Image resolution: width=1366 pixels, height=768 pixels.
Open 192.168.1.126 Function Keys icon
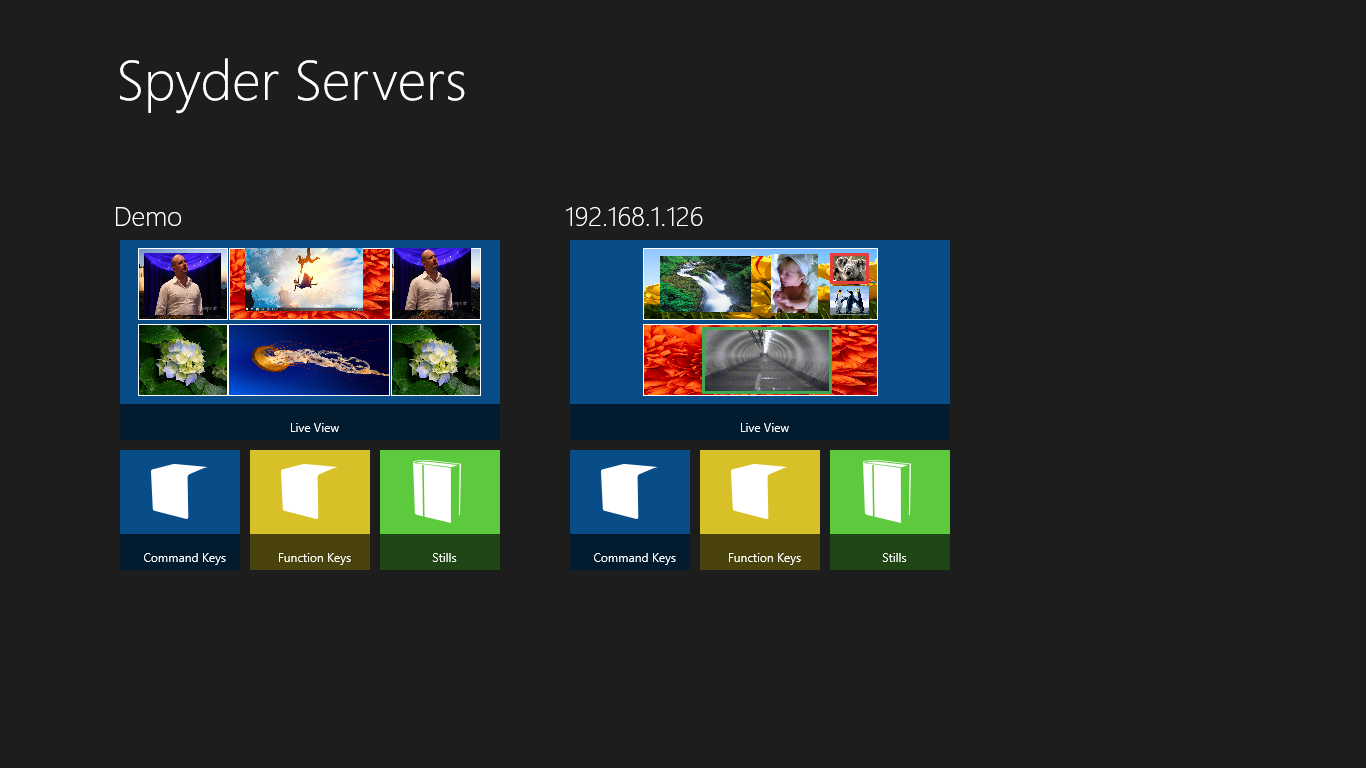(759, 491)
